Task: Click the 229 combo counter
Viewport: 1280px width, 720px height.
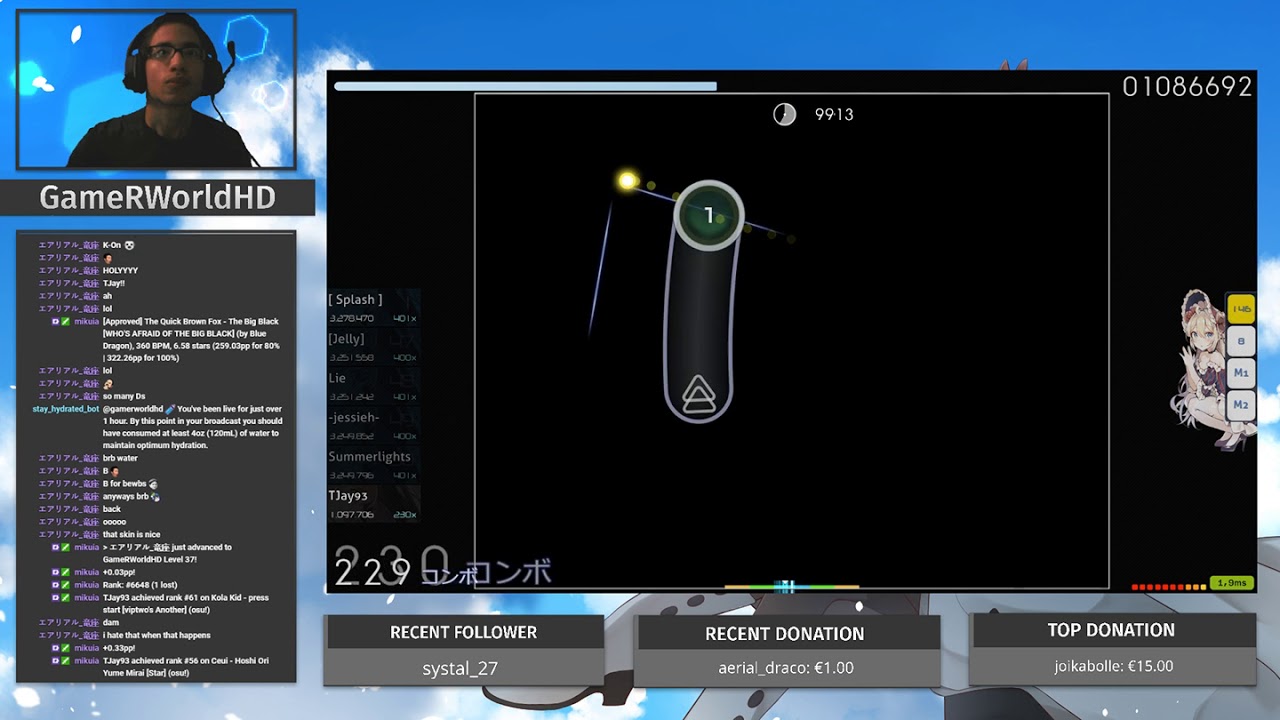Action: coord(372,572)
